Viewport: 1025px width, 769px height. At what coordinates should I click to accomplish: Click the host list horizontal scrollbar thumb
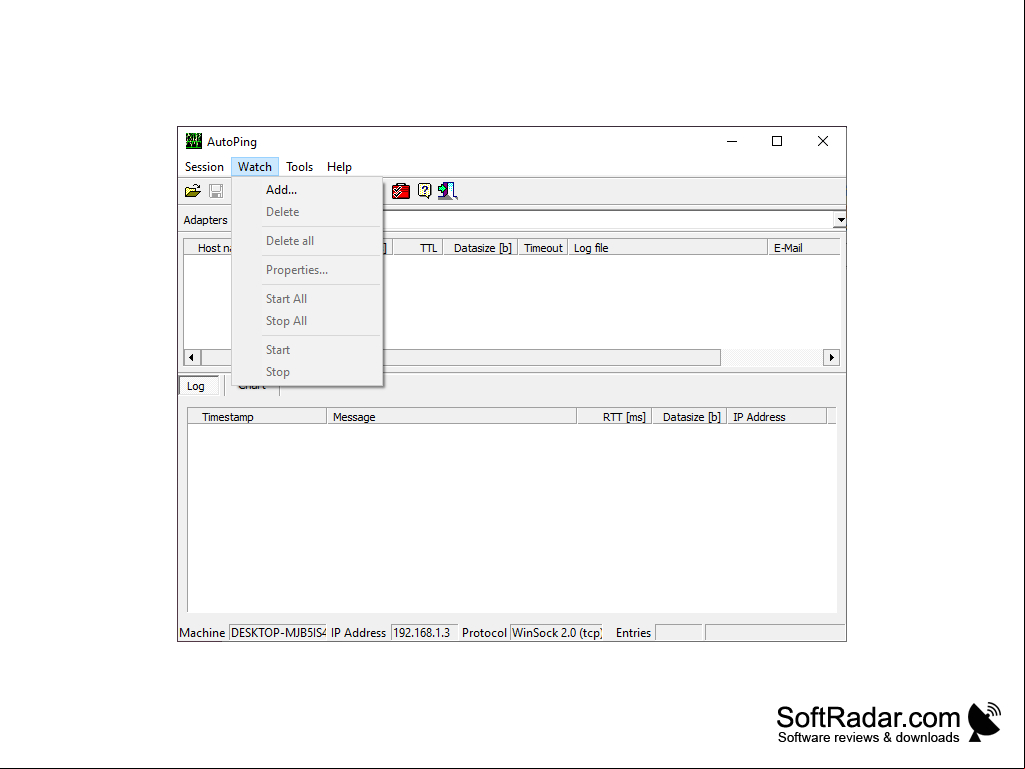click(x=551, y=358)
